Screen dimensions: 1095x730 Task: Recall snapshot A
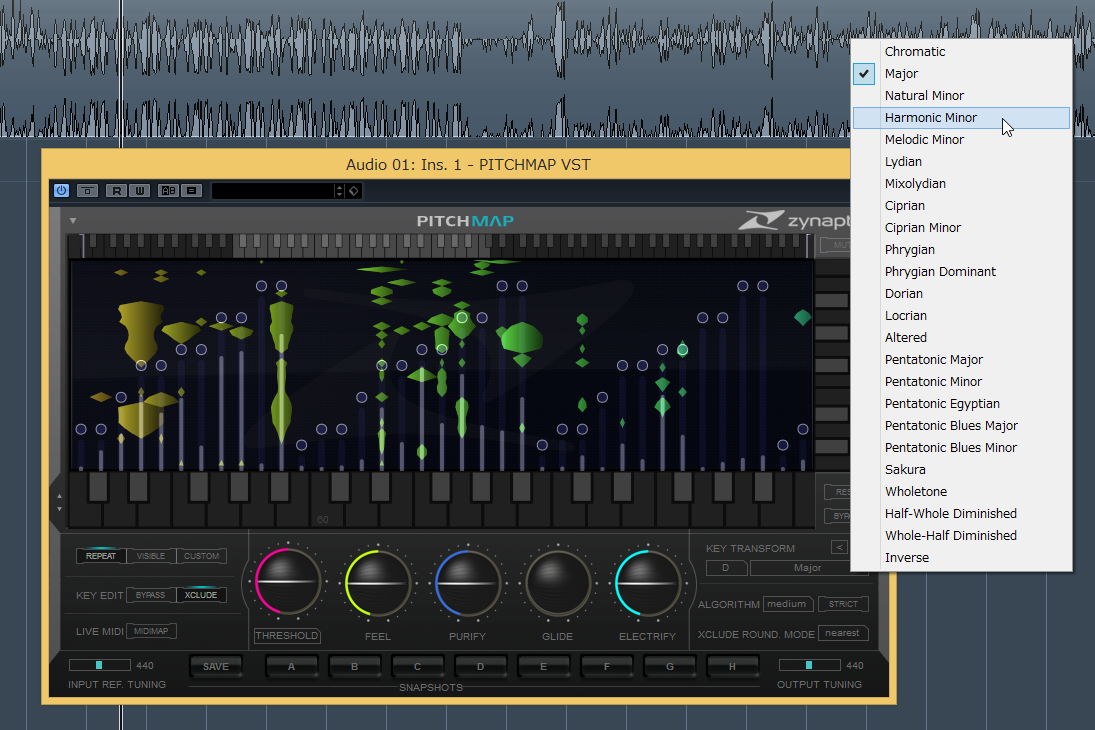tap(291, 666)
